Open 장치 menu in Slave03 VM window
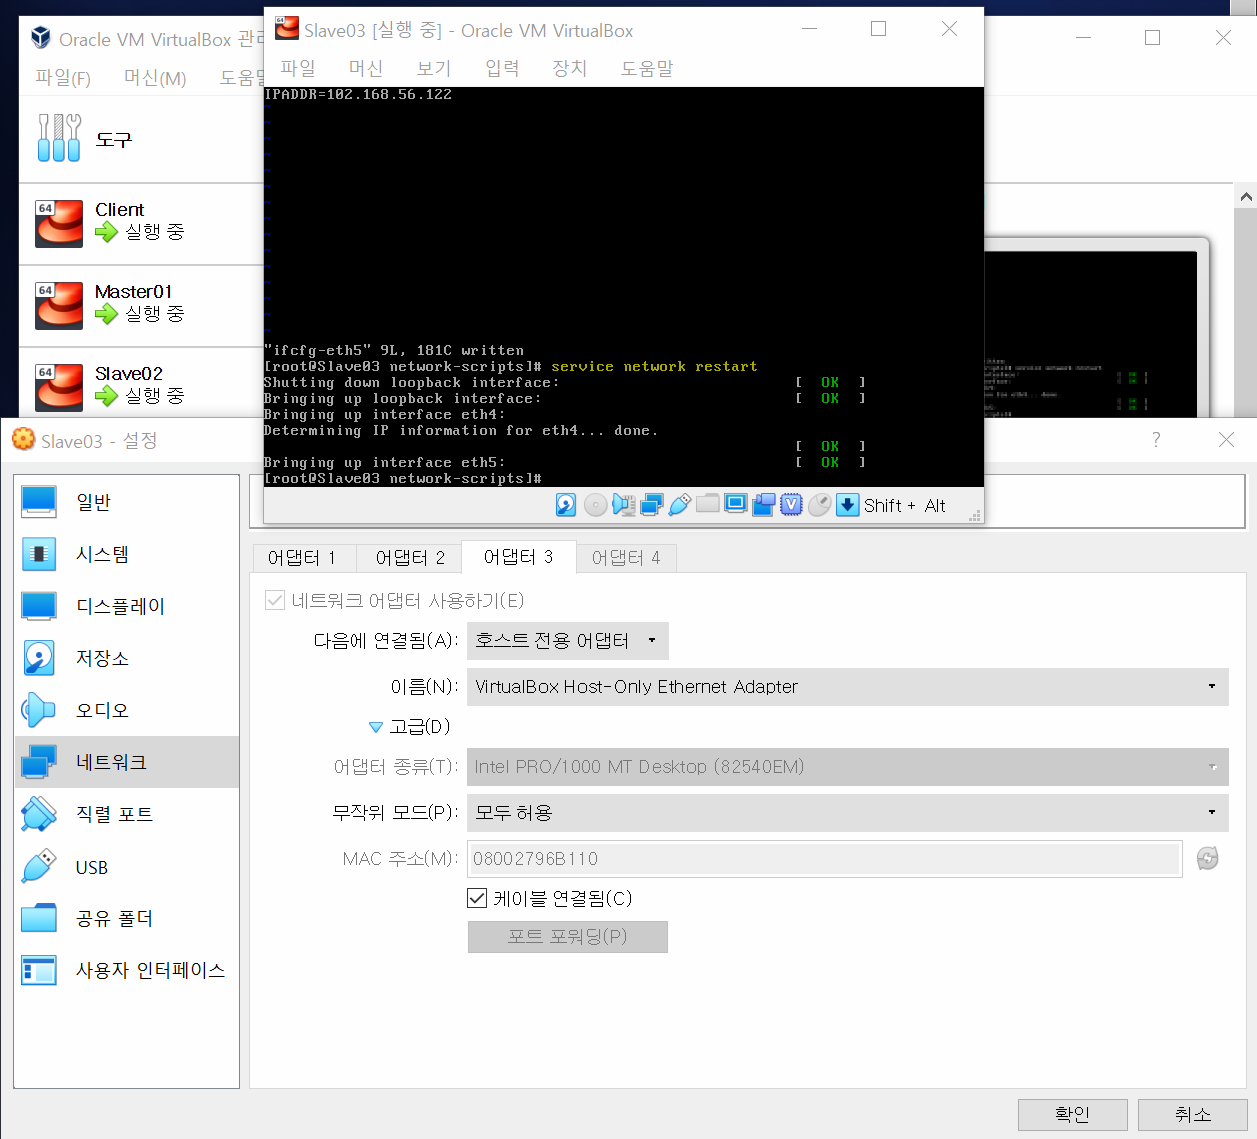 tap(569, 68)
